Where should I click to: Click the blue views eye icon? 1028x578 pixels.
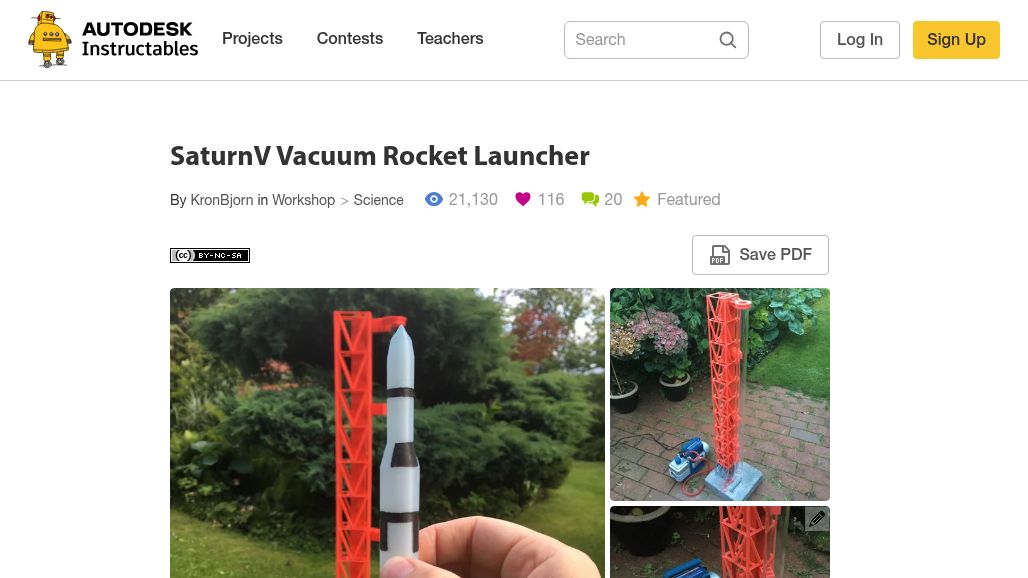click(433, 199)
